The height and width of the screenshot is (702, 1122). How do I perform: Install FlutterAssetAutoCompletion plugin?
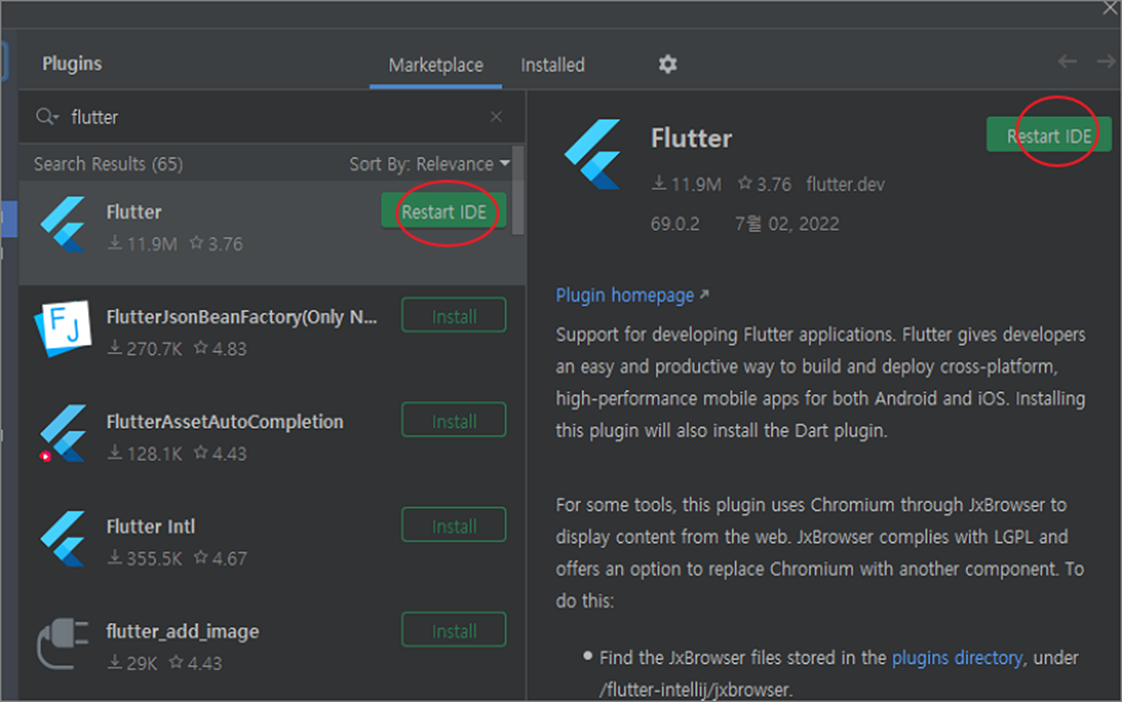coord(454,421)
